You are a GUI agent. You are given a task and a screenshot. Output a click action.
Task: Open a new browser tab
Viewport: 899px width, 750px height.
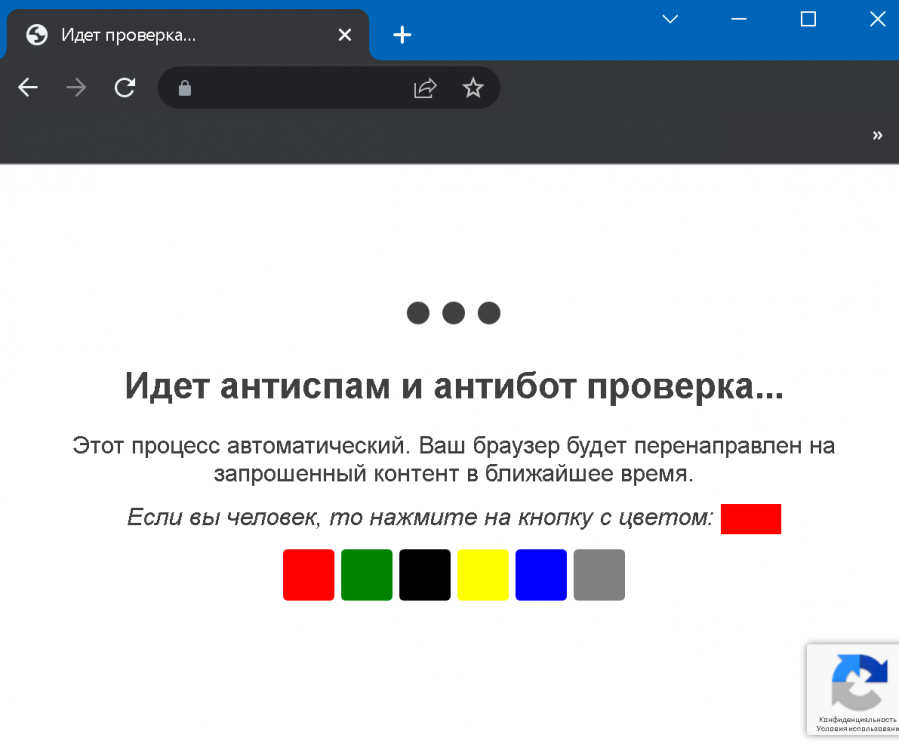tap(402, 35)
